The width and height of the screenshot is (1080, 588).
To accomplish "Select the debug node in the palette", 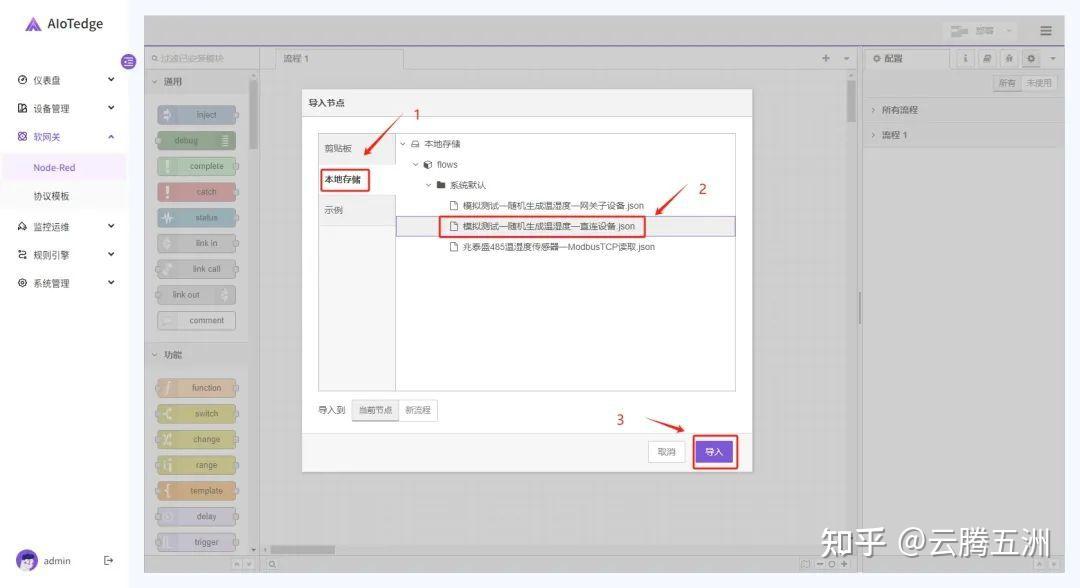I will pyautogui.click(x=196, y=140).
